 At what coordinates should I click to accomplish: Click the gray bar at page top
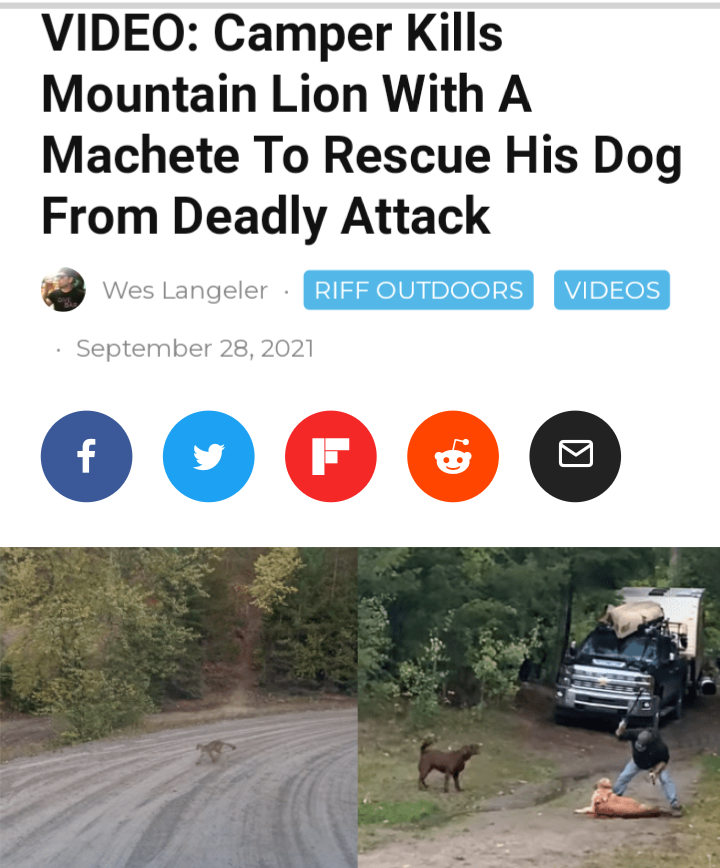point(360,5)
